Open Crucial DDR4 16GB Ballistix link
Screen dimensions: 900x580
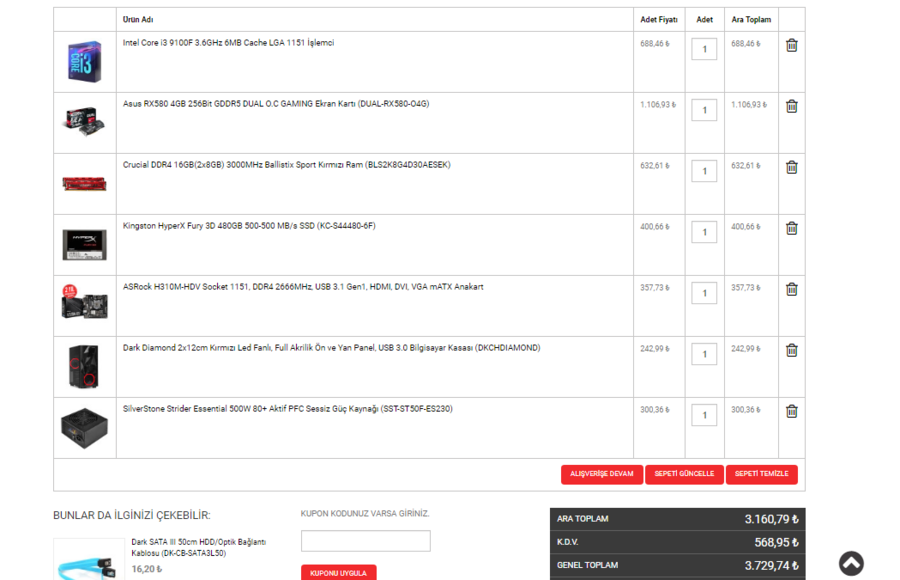pyautogui.click(x=286, y=165)
